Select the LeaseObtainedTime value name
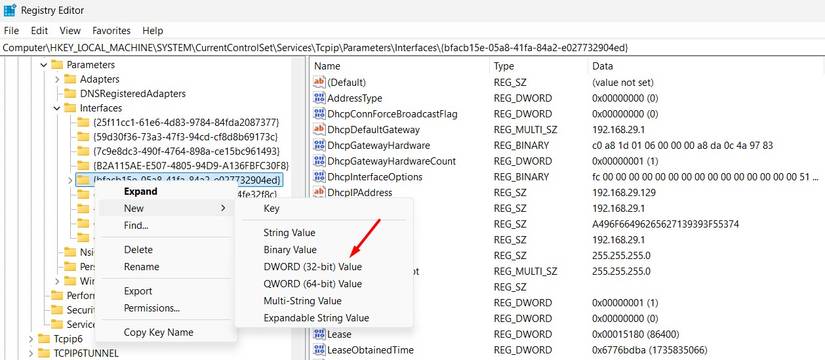 point(370,350)
